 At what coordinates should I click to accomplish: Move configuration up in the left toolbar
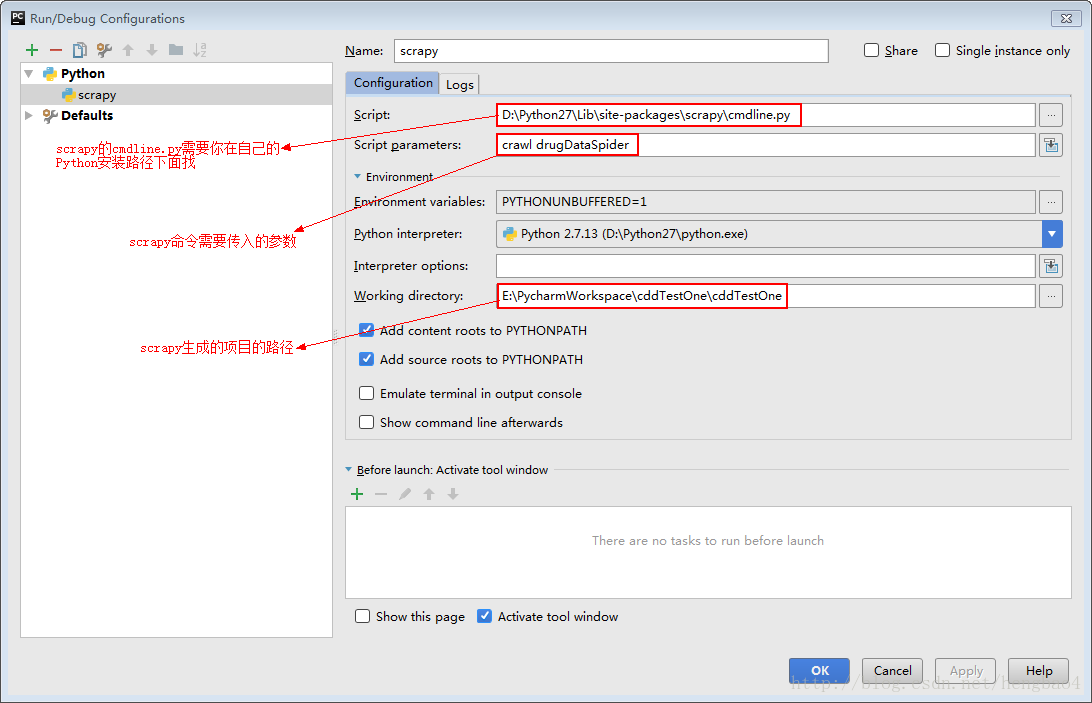pos(128,50)
